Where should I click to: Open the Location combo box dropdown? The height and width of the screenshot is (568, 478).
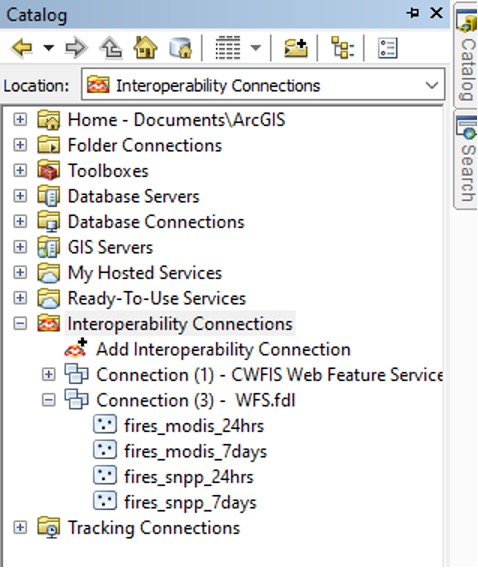click(x=432, y=85)
